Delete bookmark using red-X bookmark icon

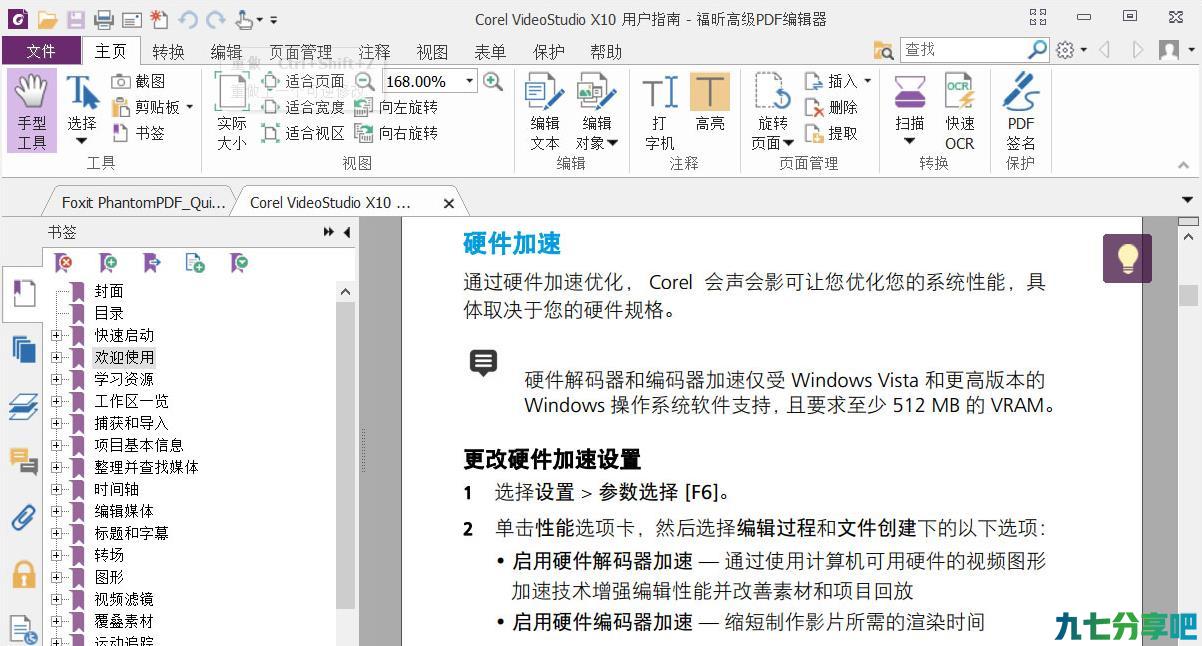coord(64,263)
